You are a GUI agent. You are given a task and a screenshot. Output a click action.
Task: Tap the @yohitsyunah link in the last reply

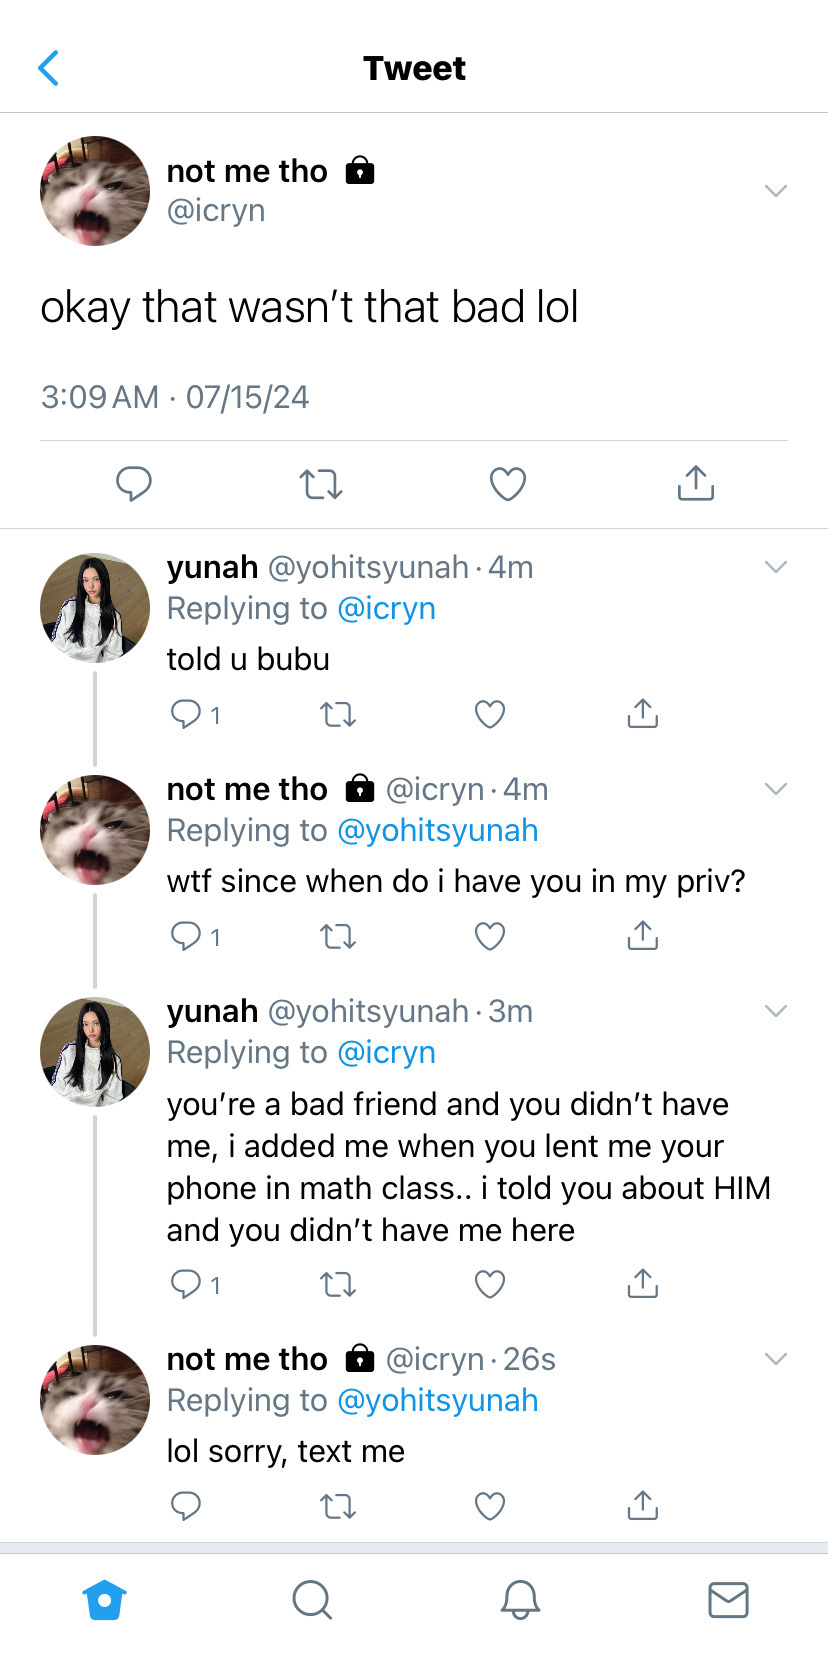[x=438, y=1401]
